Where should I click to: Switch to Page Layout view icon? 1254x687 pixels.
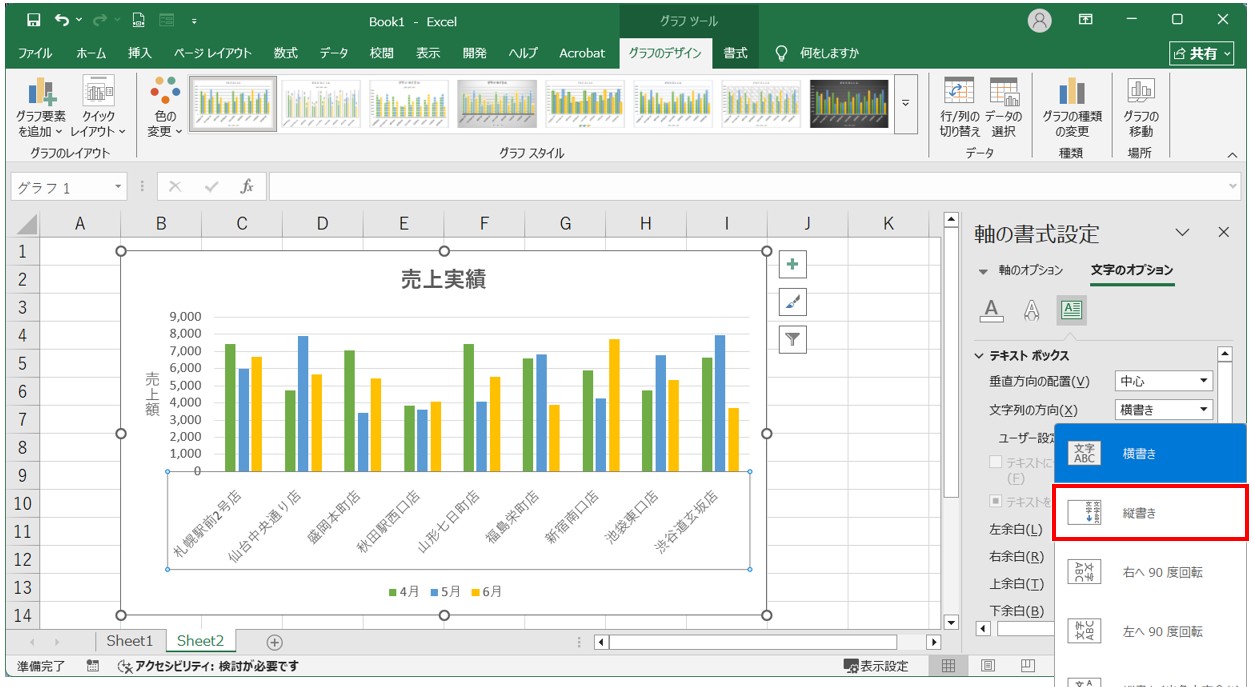988,666
